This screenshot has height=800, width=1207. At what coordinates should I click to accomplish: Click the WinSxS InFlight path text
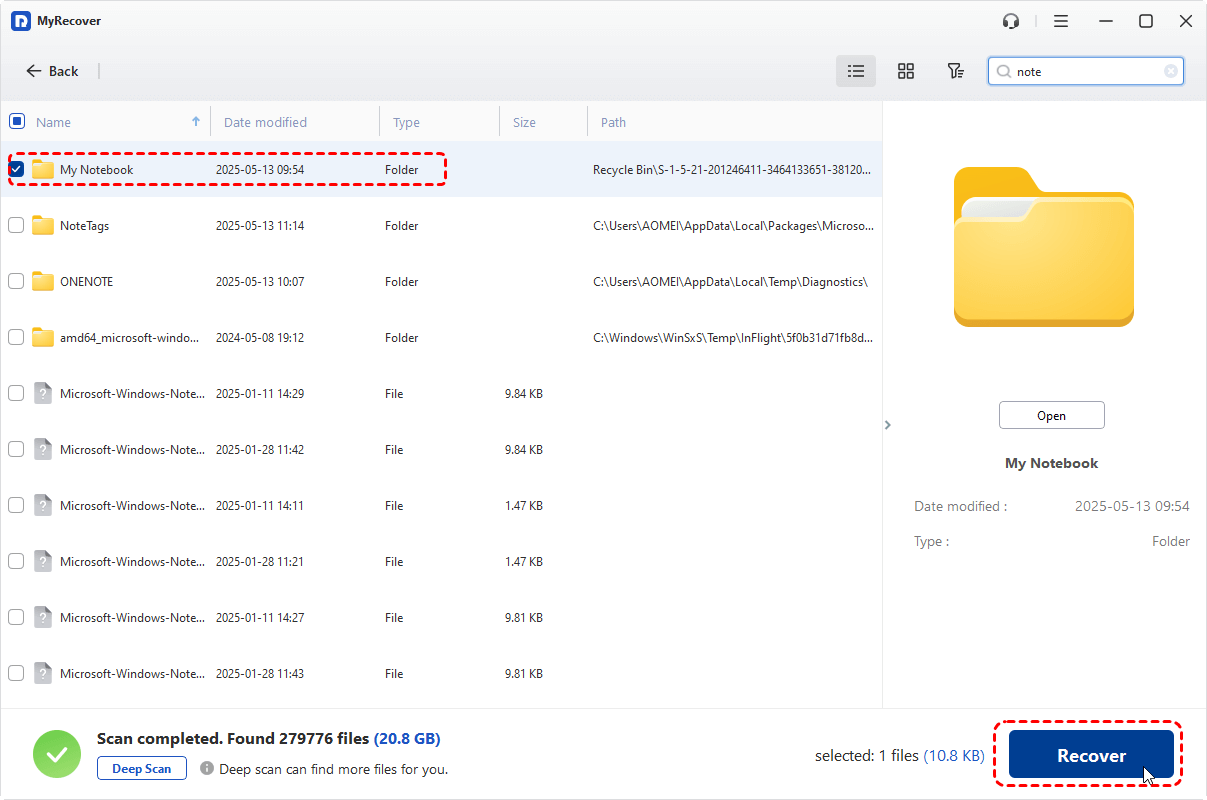click(x=732, y=338)
